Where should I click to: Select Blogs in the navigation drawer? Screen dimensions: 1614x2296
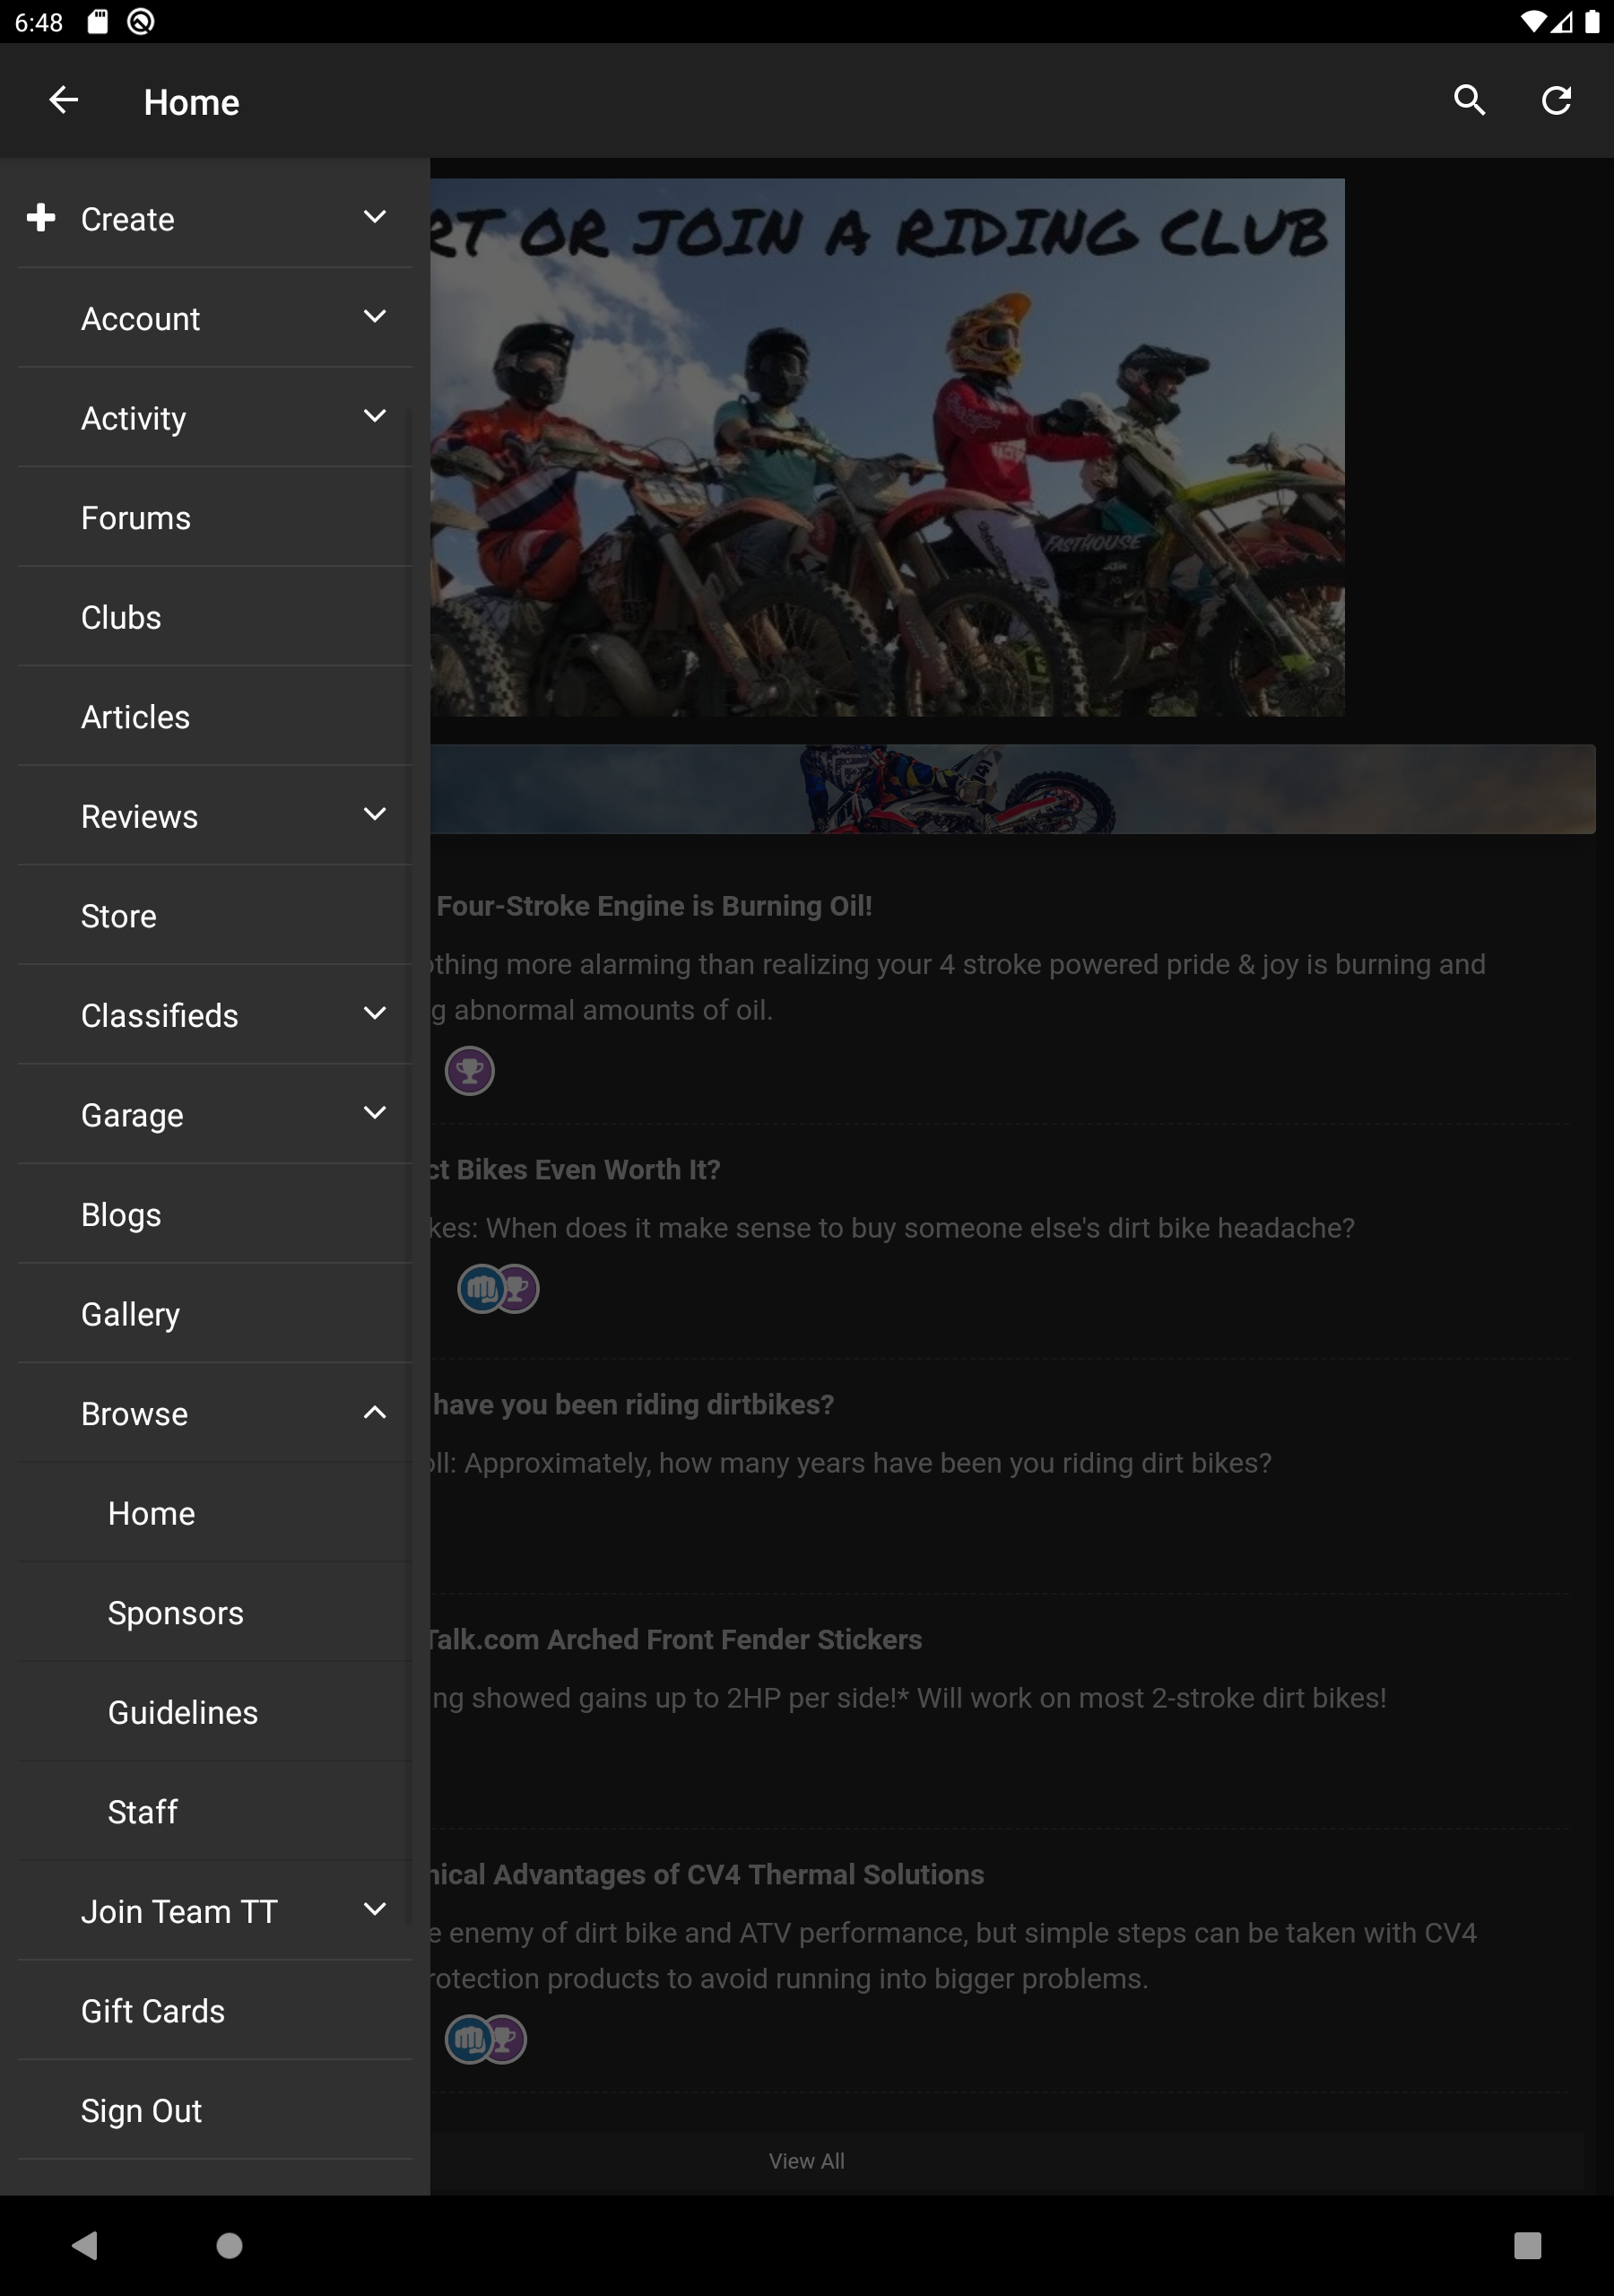(215, 1214)
